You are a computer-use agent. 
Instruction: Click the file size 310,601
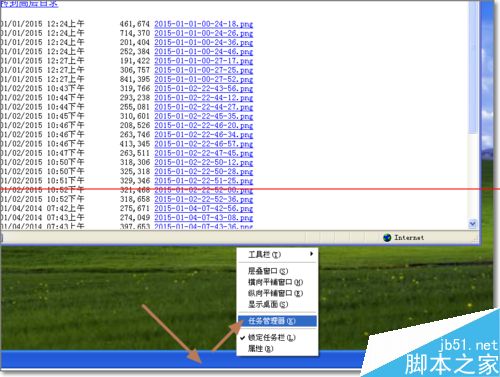coord(135,116)
